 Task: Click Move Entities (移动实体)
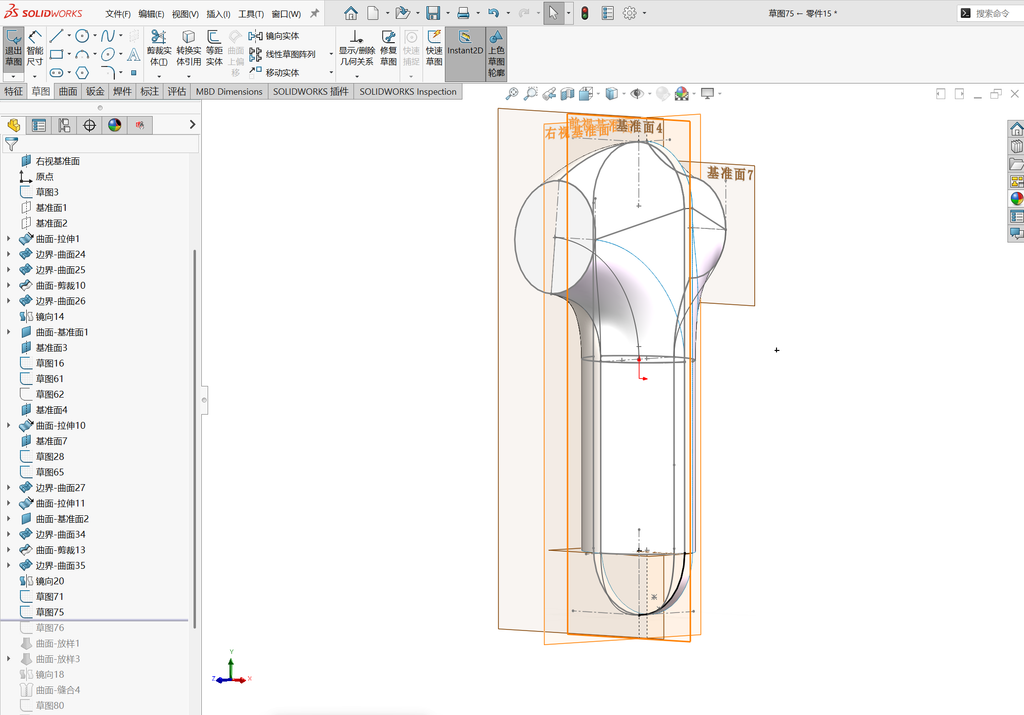coord(274,72)
